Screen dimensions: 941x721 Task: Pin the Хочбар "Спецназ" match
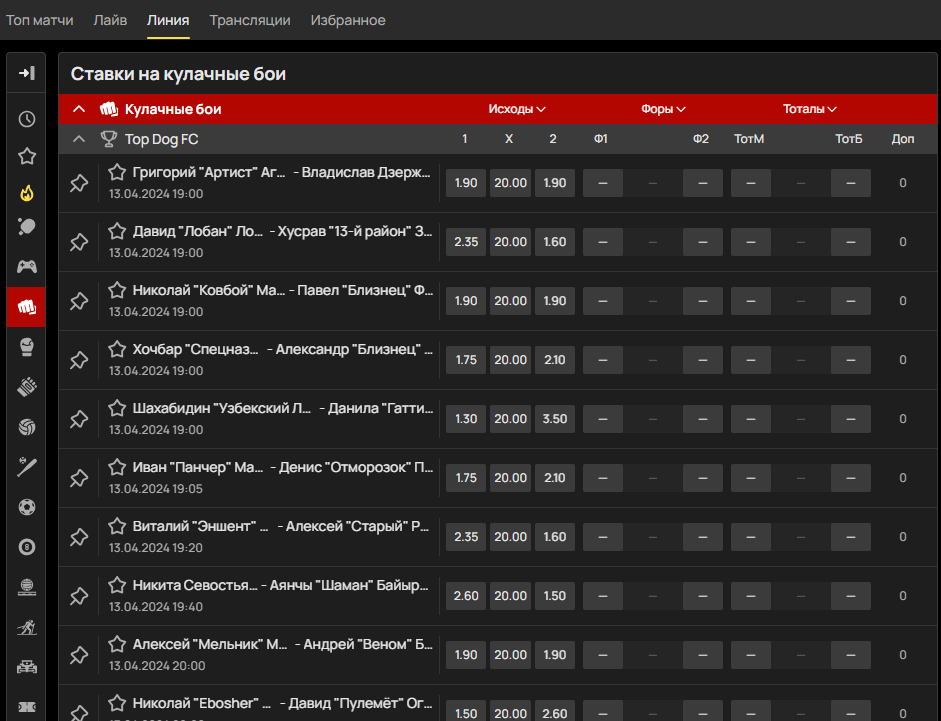[79, 360]
